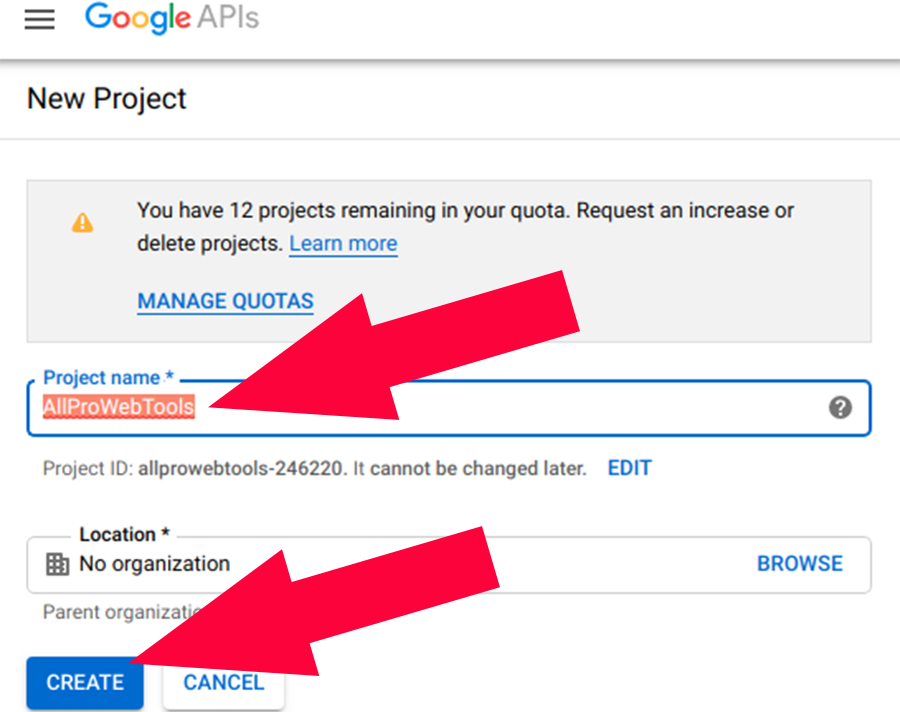
Task: Click the MANAGE QUOTAS link
Action: (226, 301)
